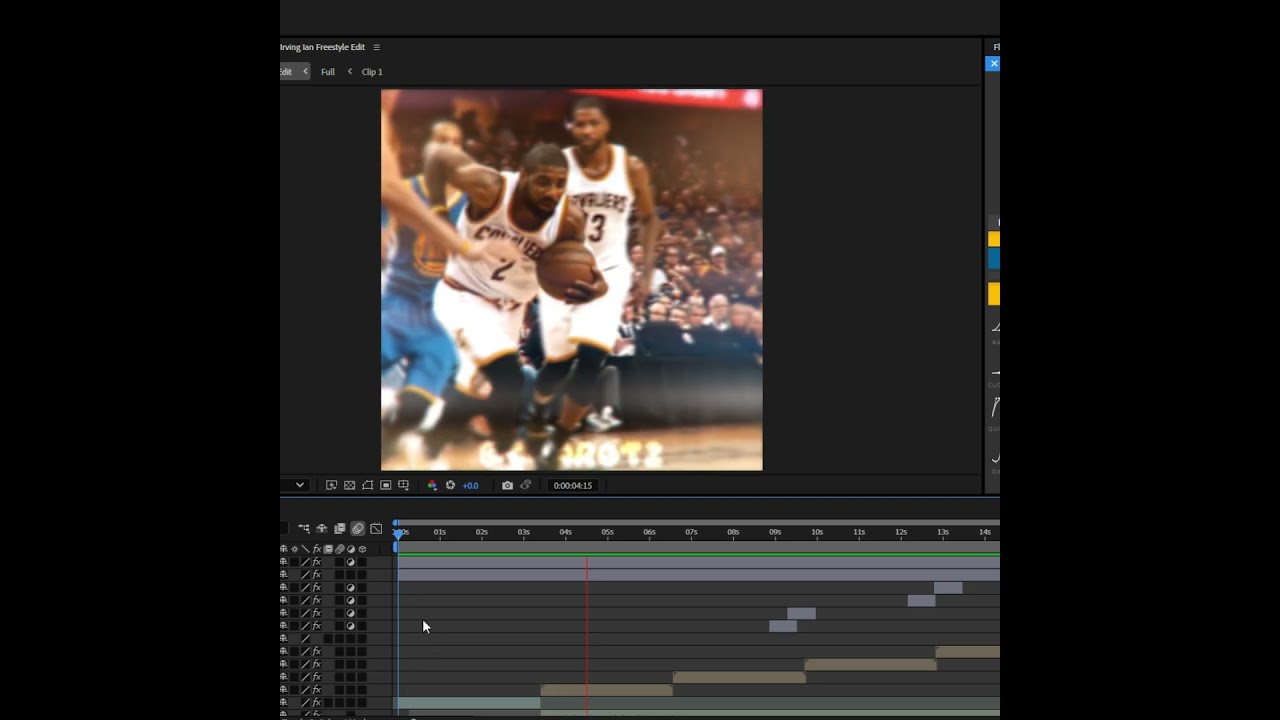This screenshot has width=1280, height=720.
Task: Click the blue +0.0 exposure value
Action: tap(470, 485)
